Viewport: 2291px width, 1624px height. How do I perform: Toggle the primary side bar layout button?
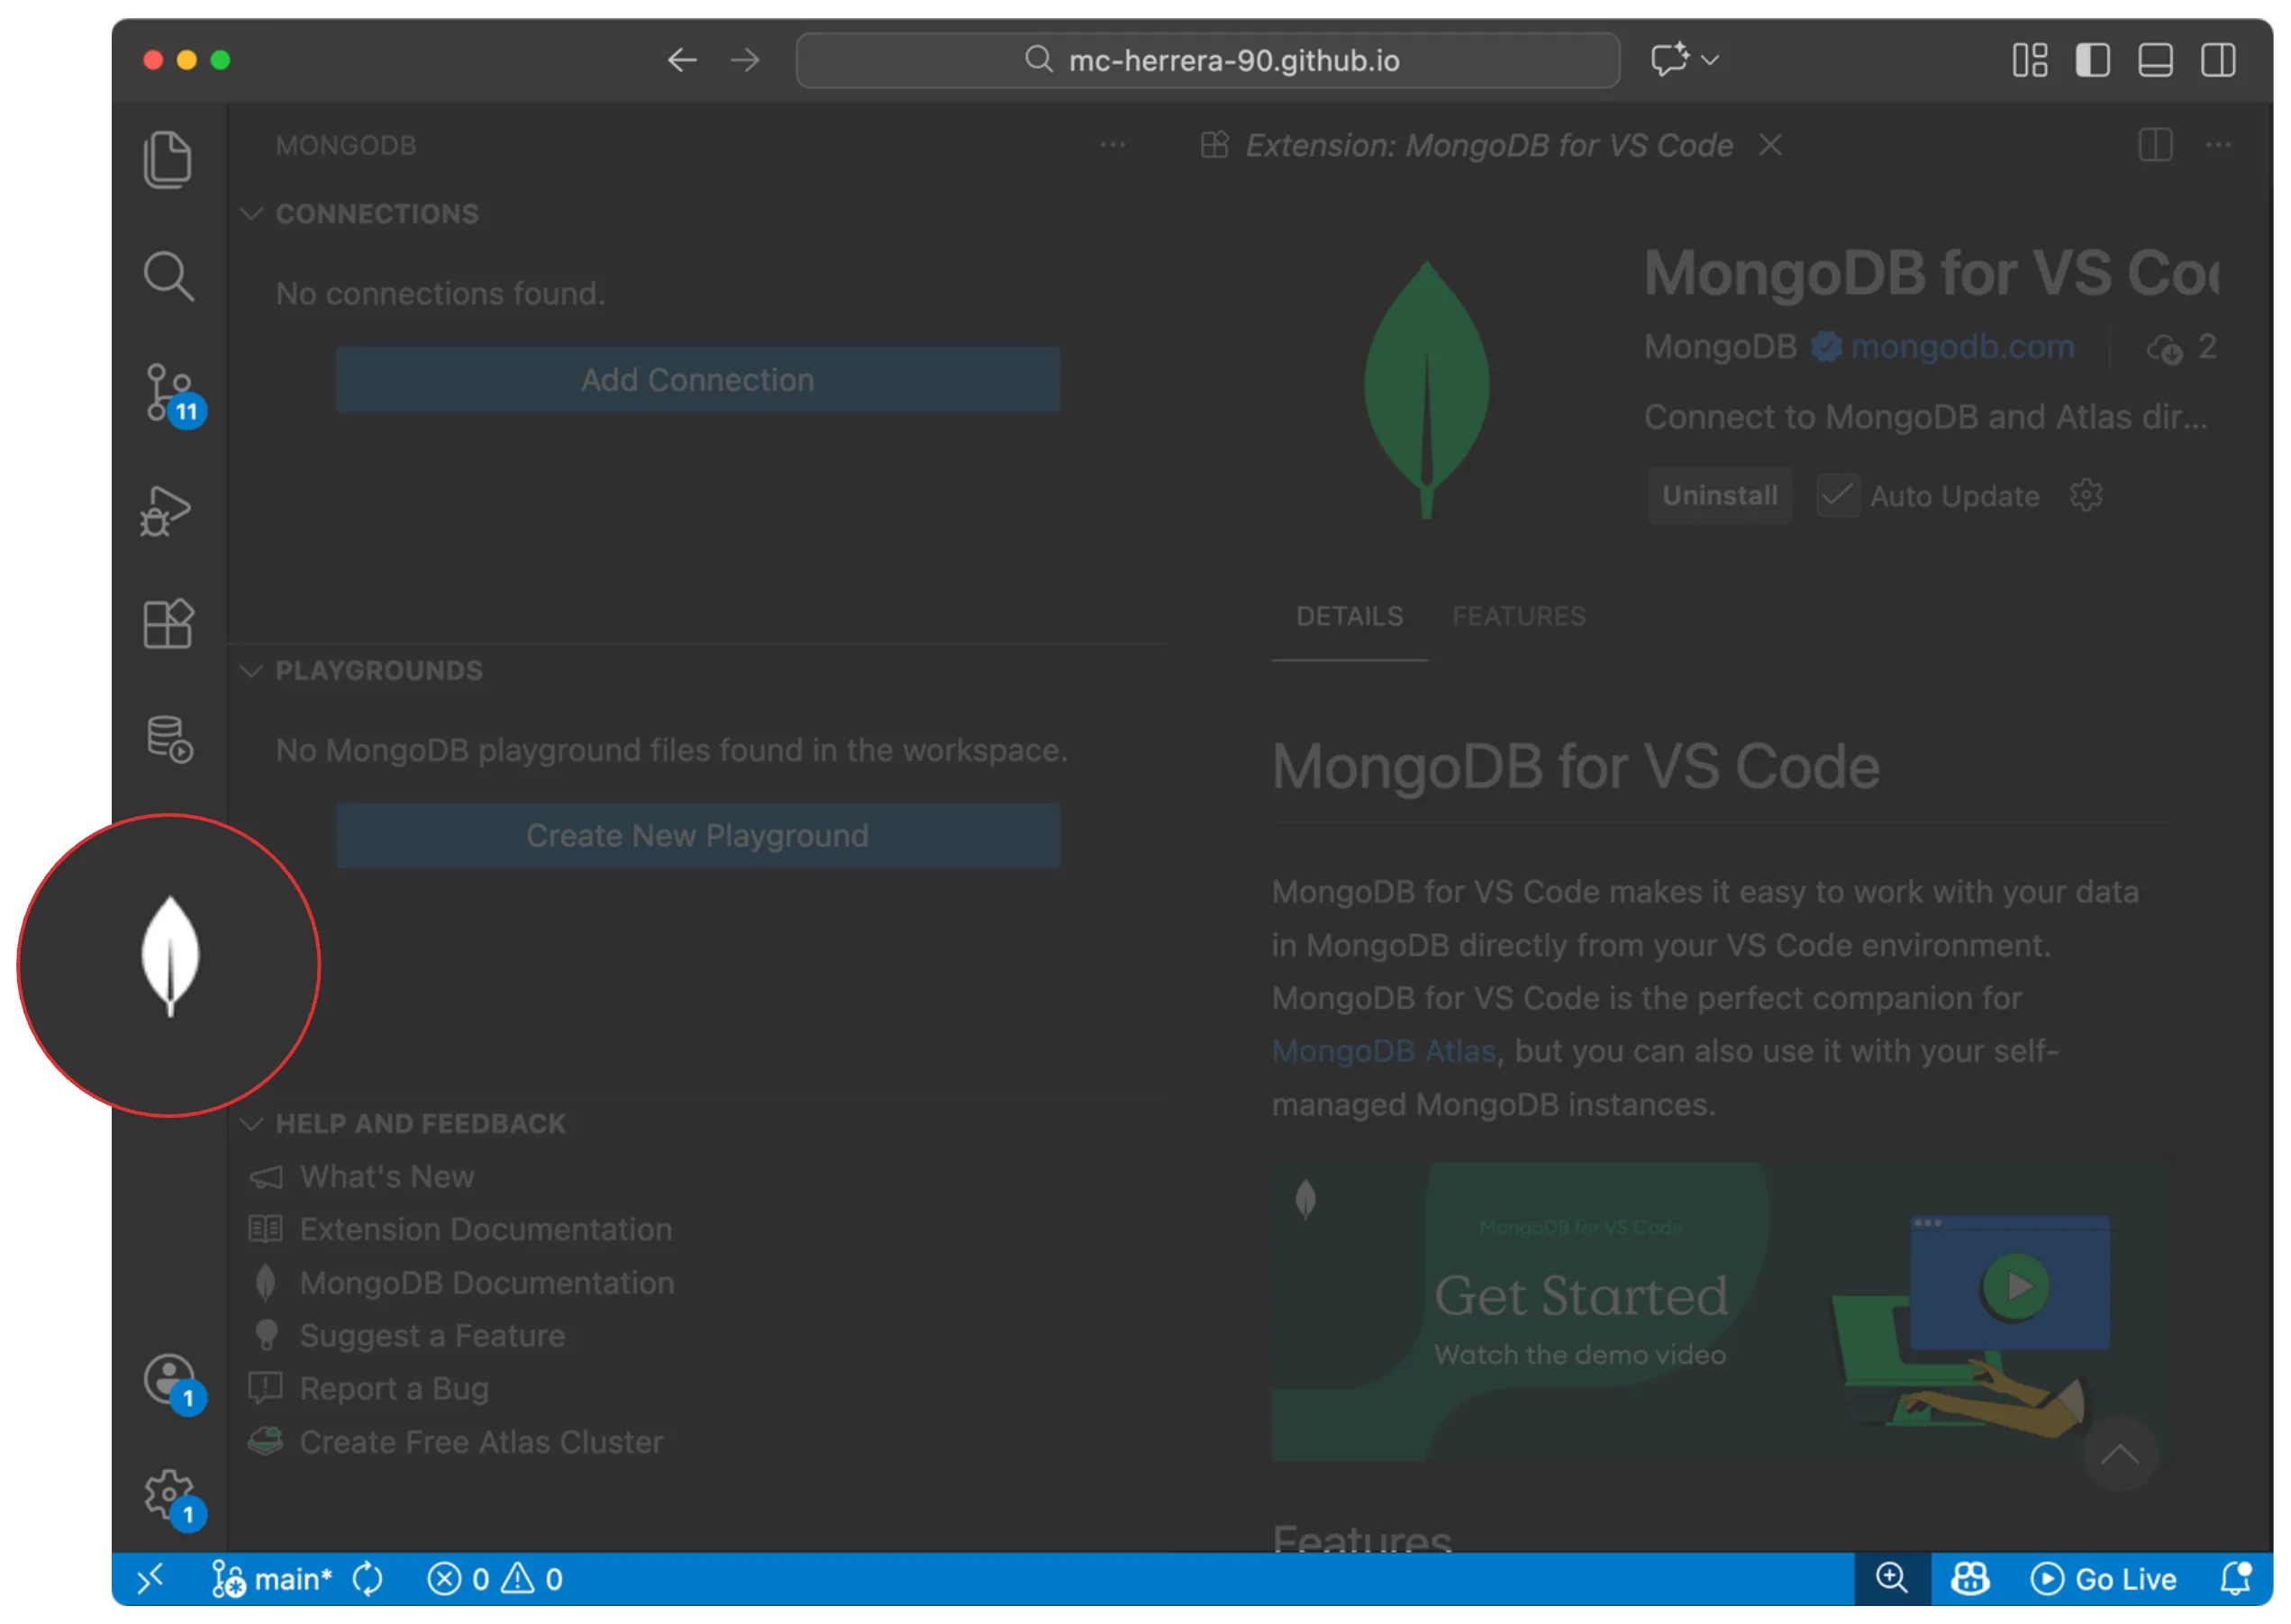click(x=2092, y=60)
